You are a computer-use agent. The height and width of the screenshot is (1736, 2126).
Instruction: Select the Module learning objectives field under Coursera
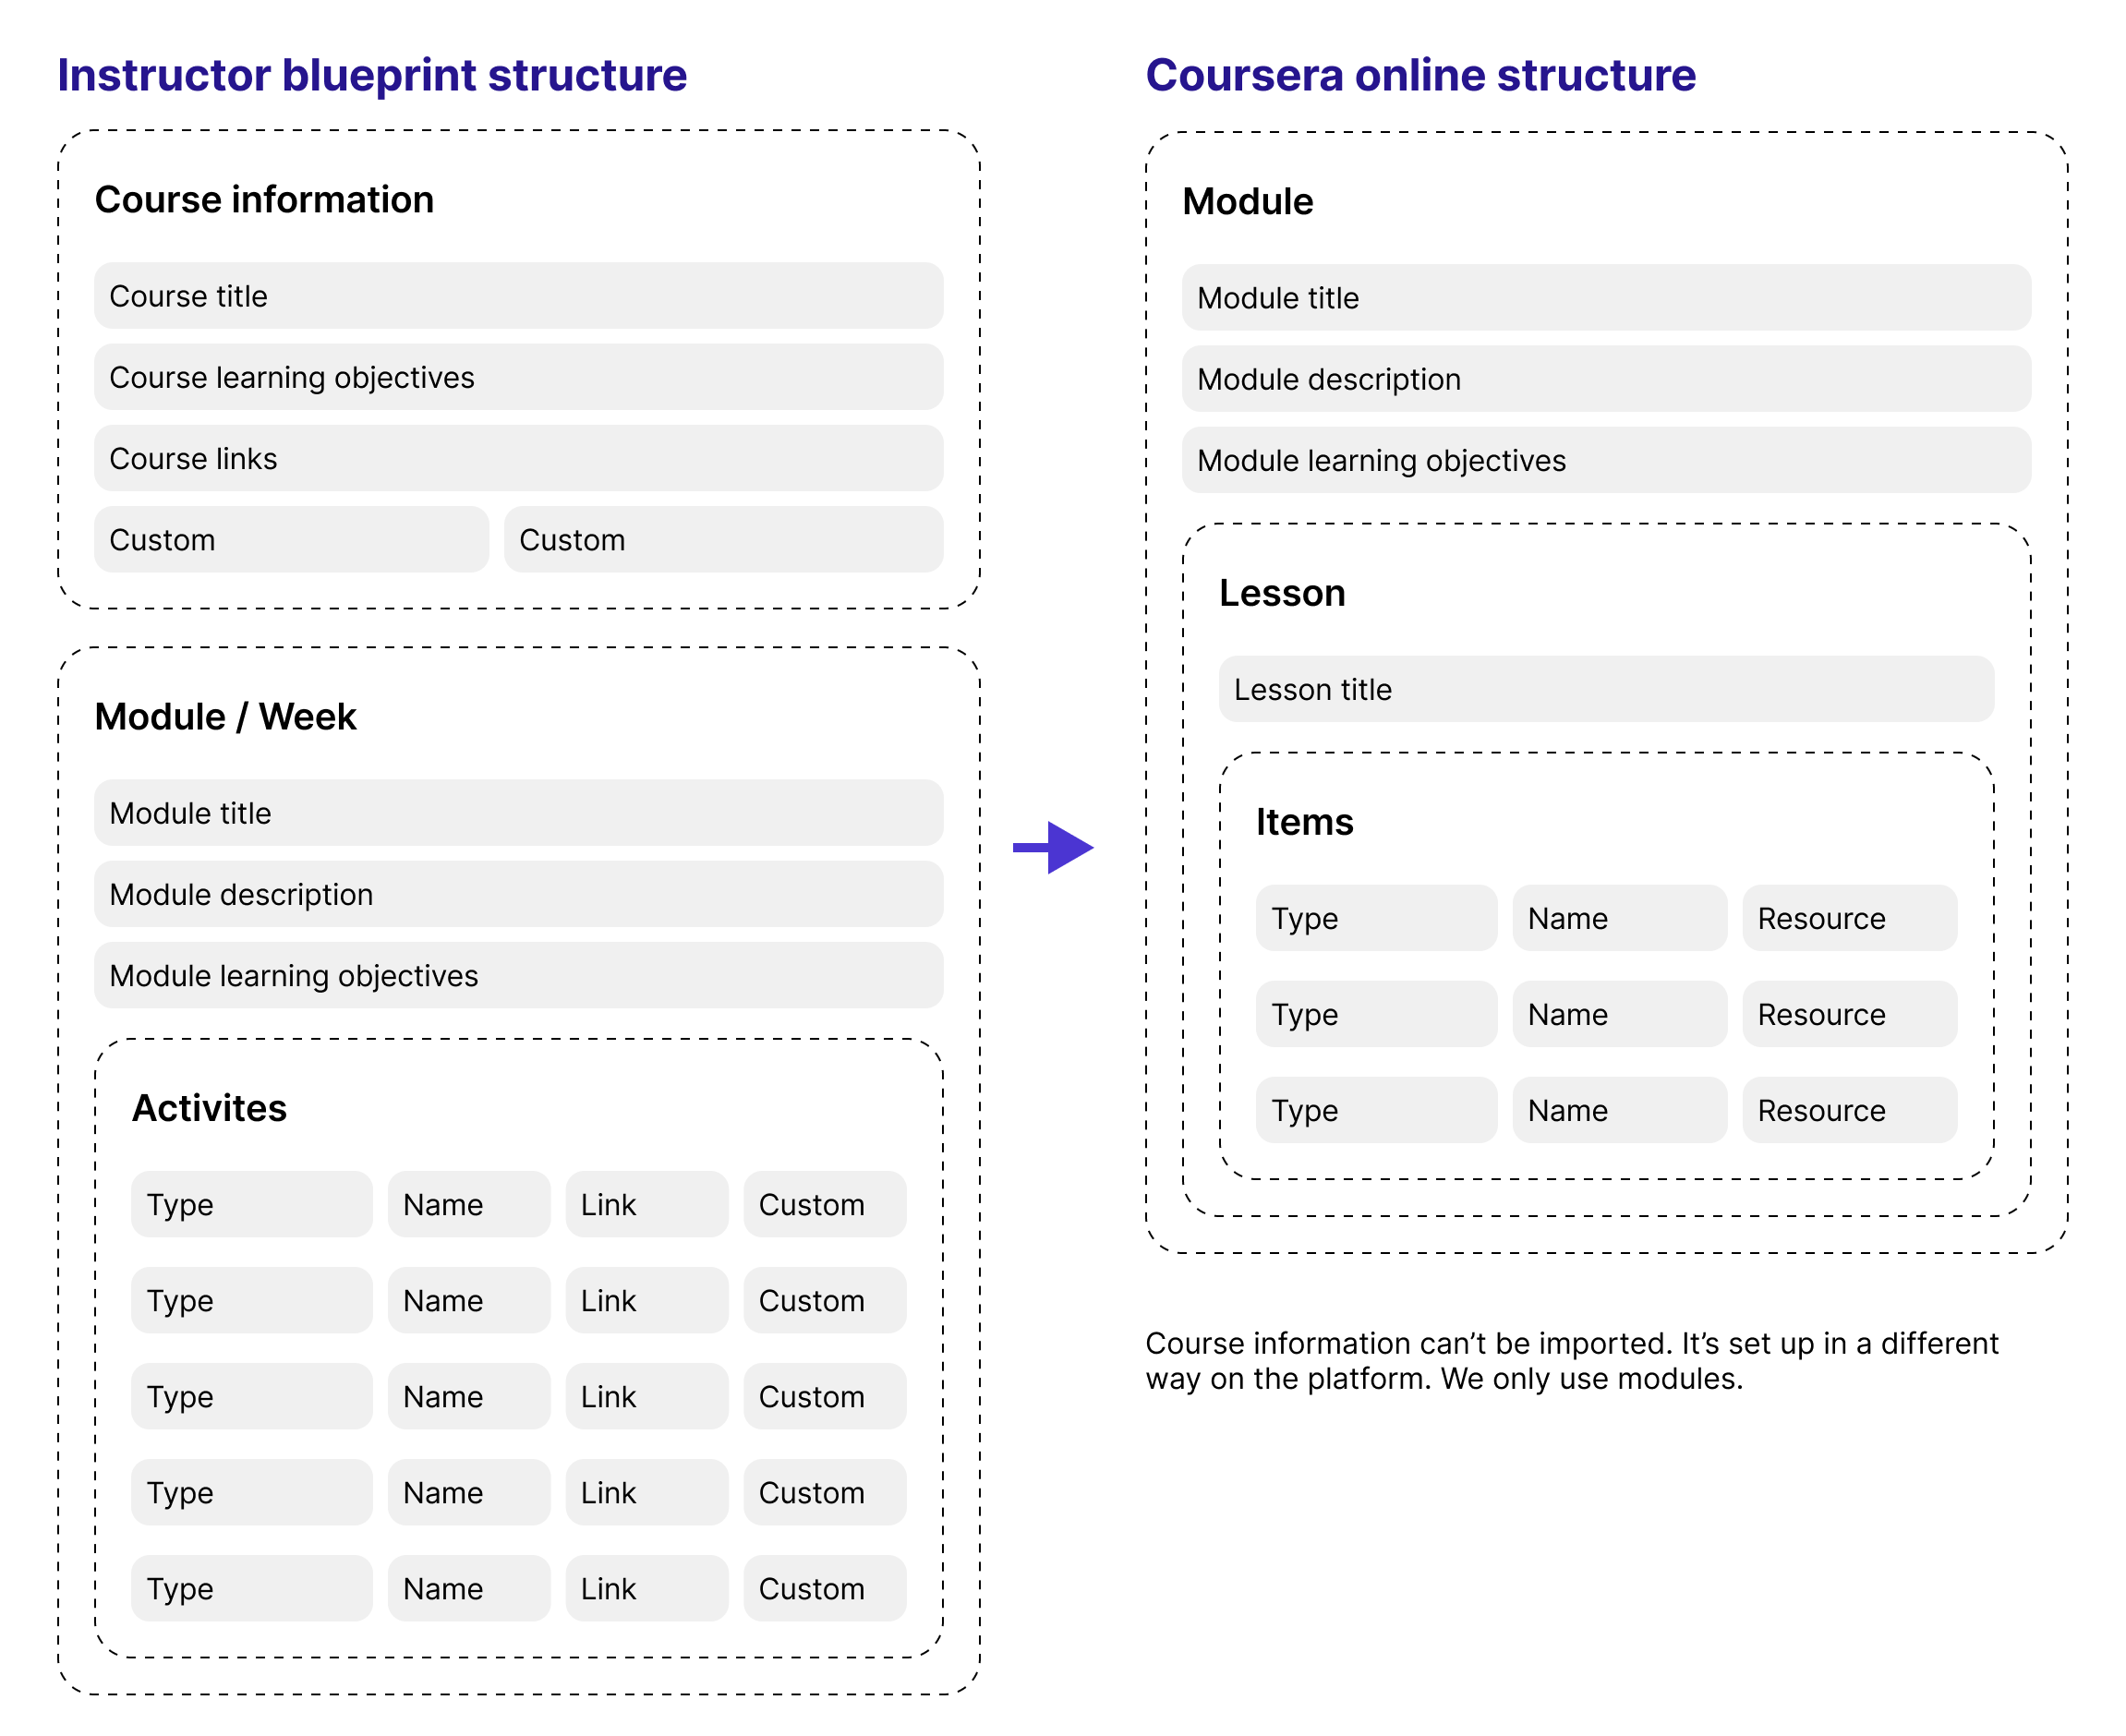(1605, 460)
